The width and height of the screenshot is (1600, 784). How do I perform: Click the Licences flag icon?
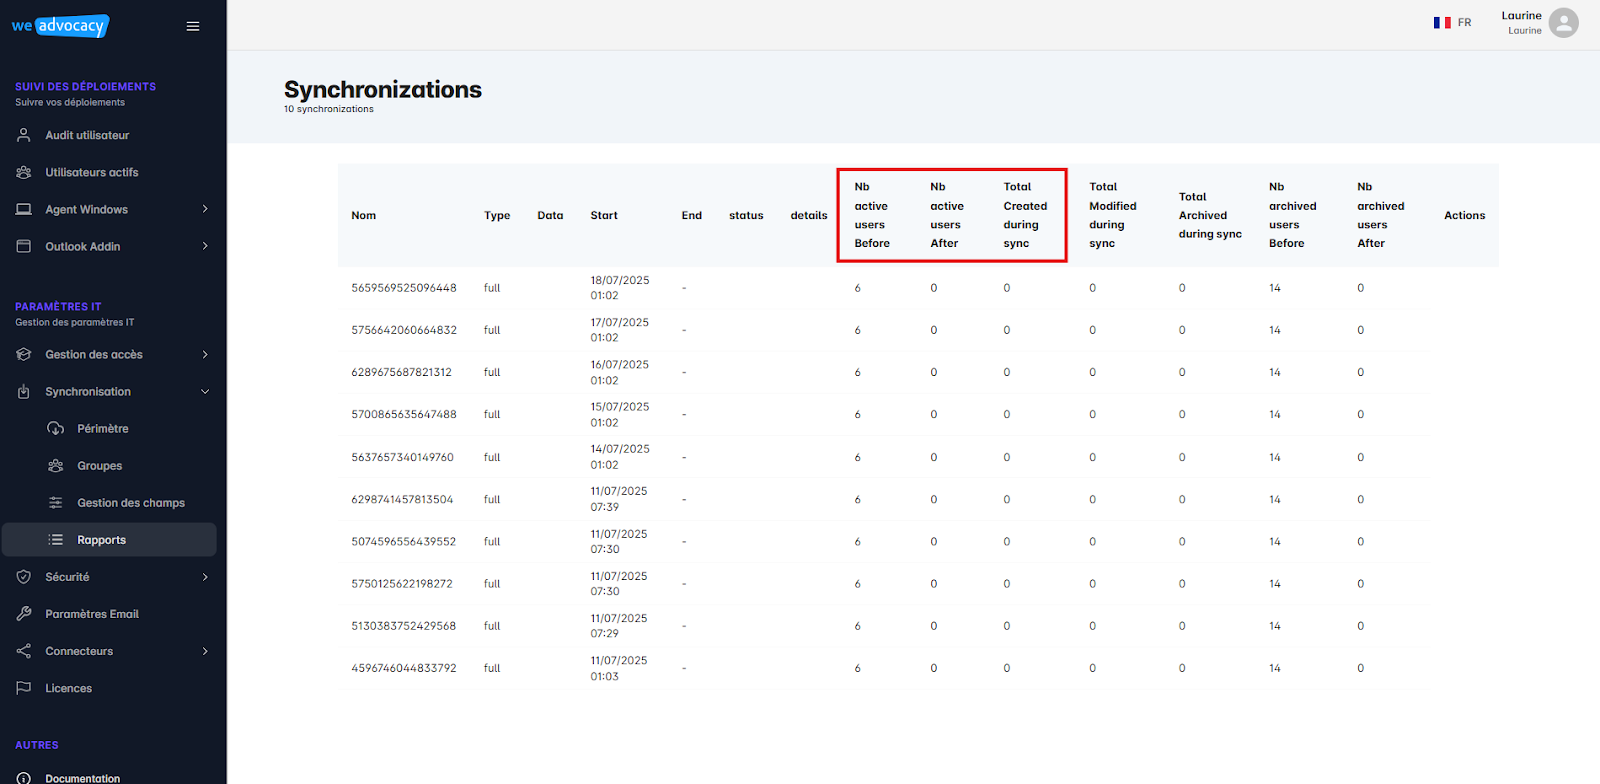(x=24, y=688)
